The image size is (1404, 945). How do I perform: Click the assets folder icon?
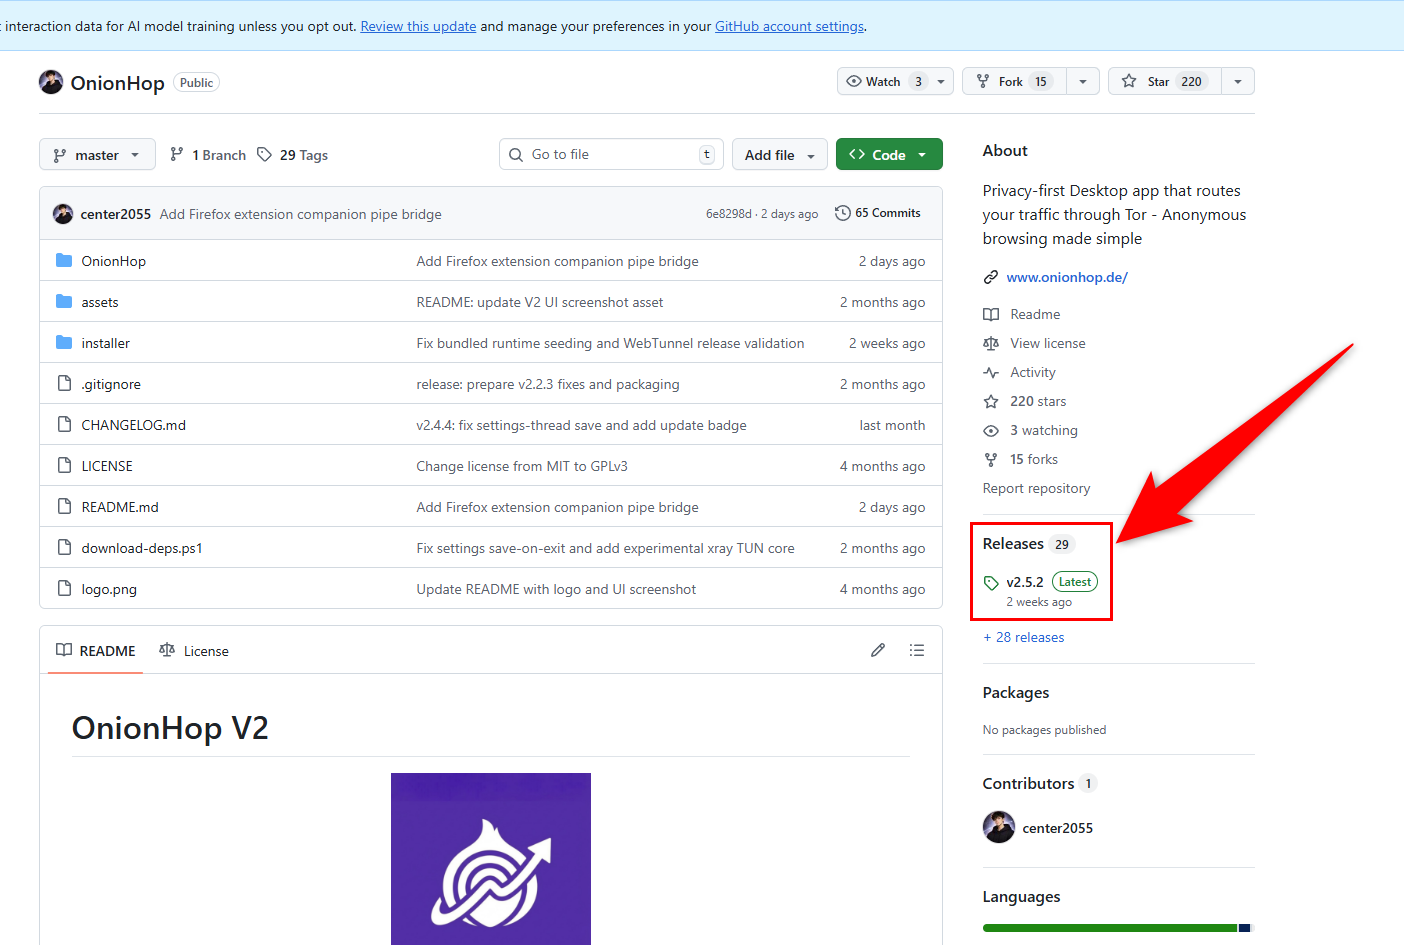[64, 302]
